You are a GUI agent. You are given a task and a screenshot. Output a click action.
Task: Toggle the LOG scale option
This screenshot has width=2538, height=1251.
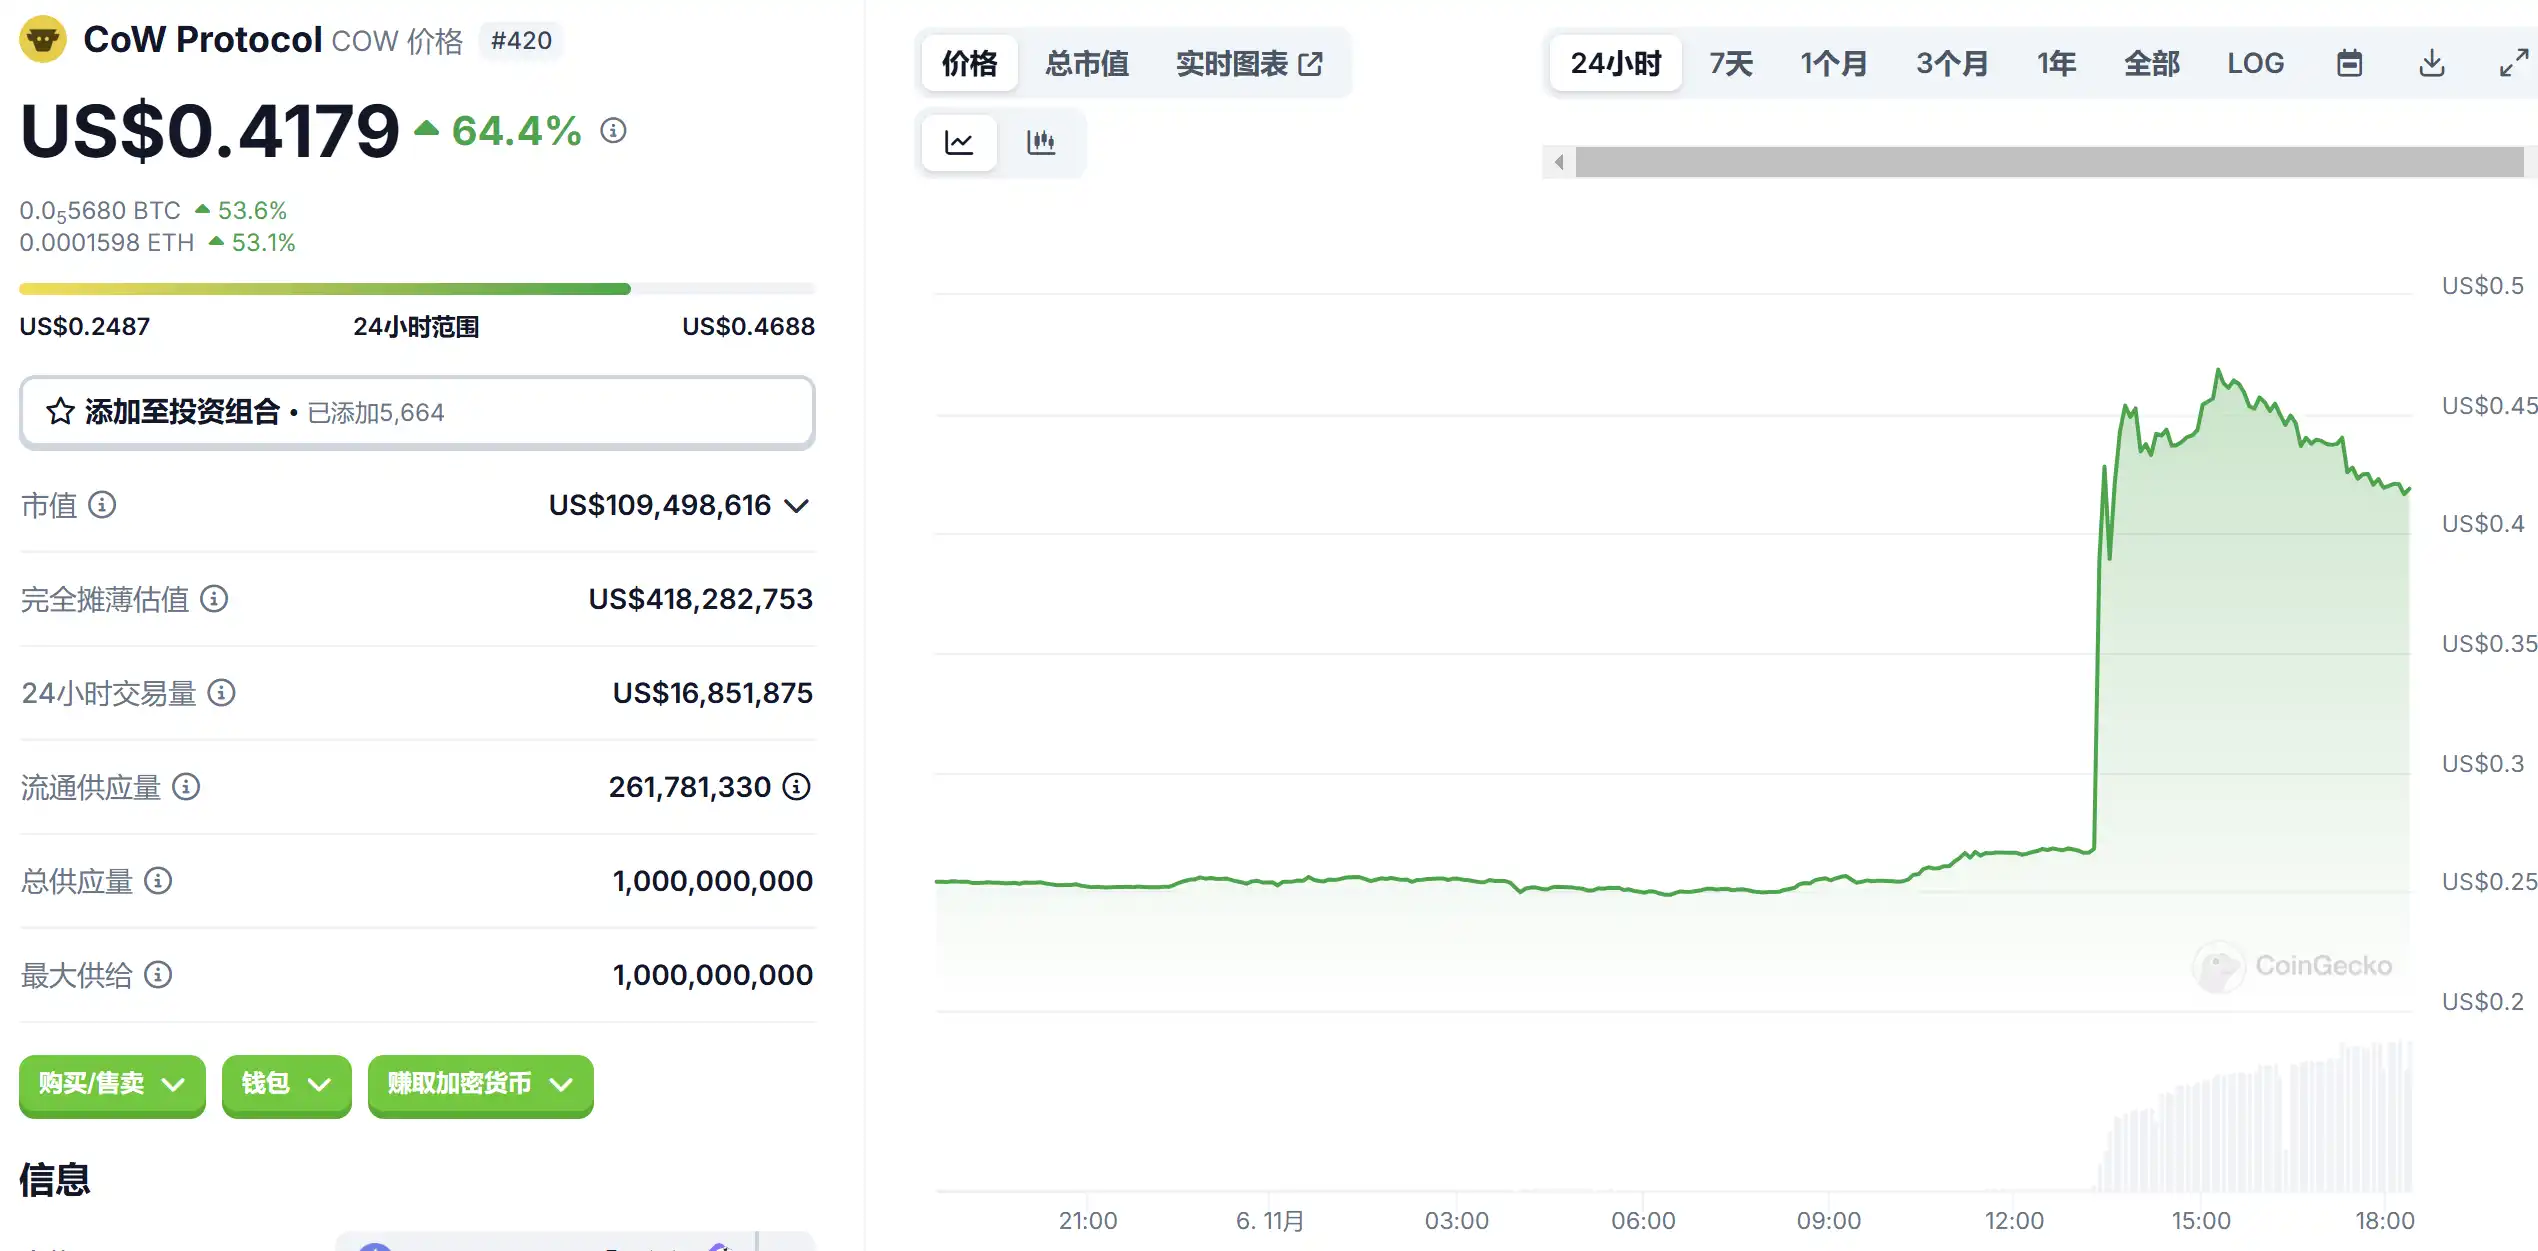[2255, 64]
